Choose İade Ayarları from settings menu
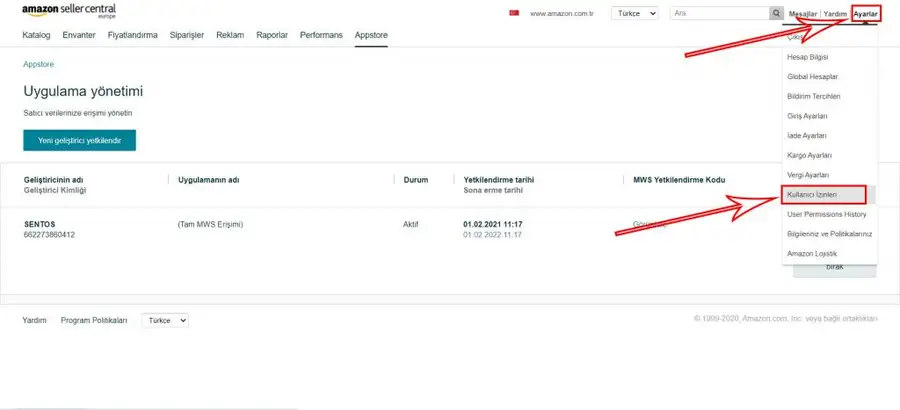 pos(807,136)
